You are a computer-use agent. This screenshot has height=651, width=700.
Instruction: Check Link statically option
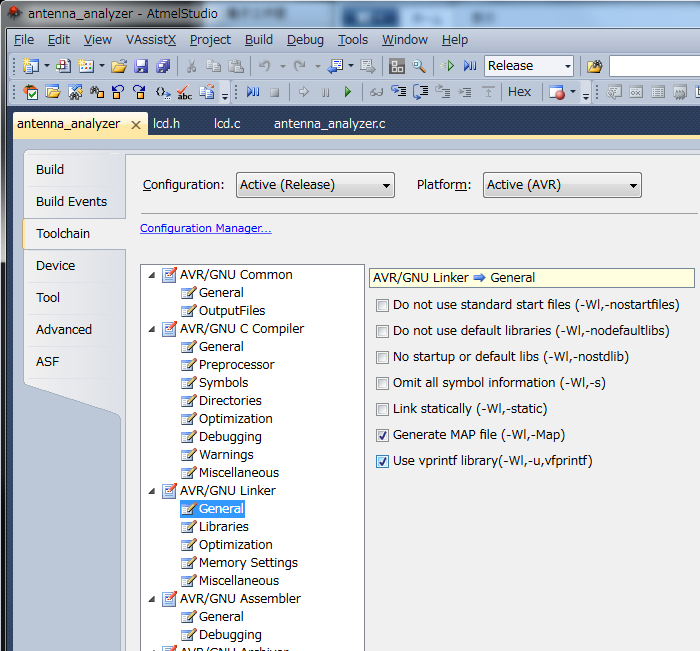pyautogui.click(x=382, y=409)
